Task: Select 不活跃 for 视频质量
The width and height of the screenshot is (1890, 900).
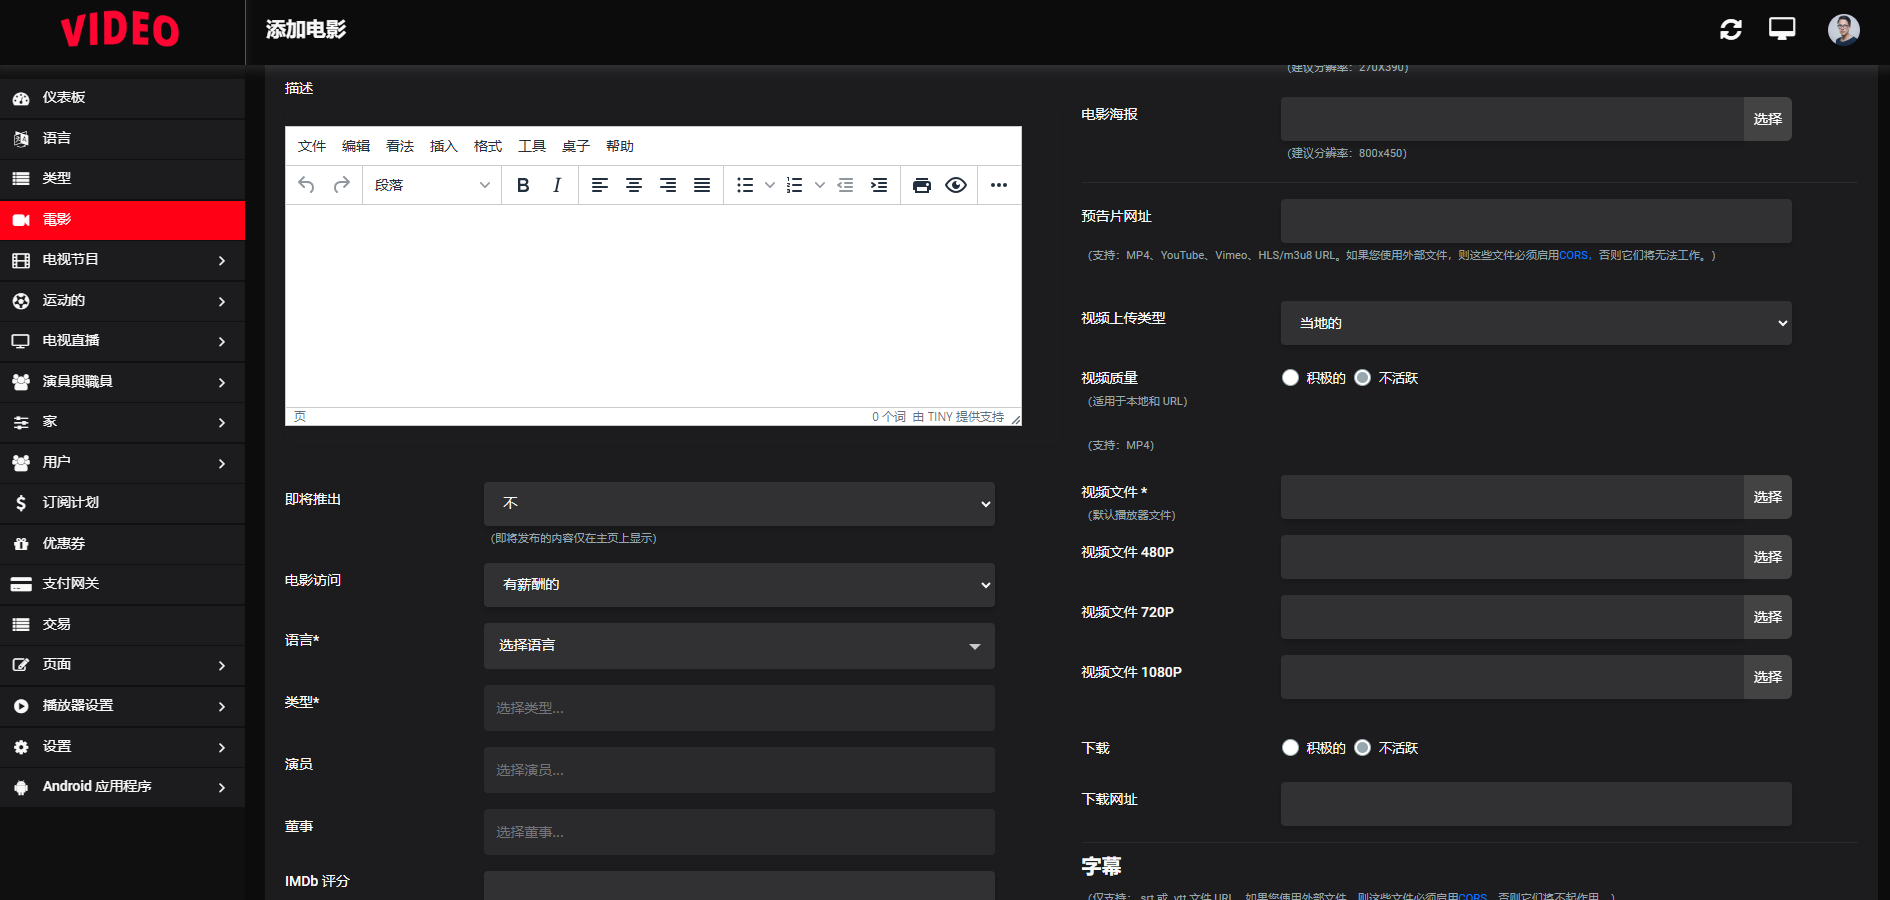Action: pos(1362,378)
